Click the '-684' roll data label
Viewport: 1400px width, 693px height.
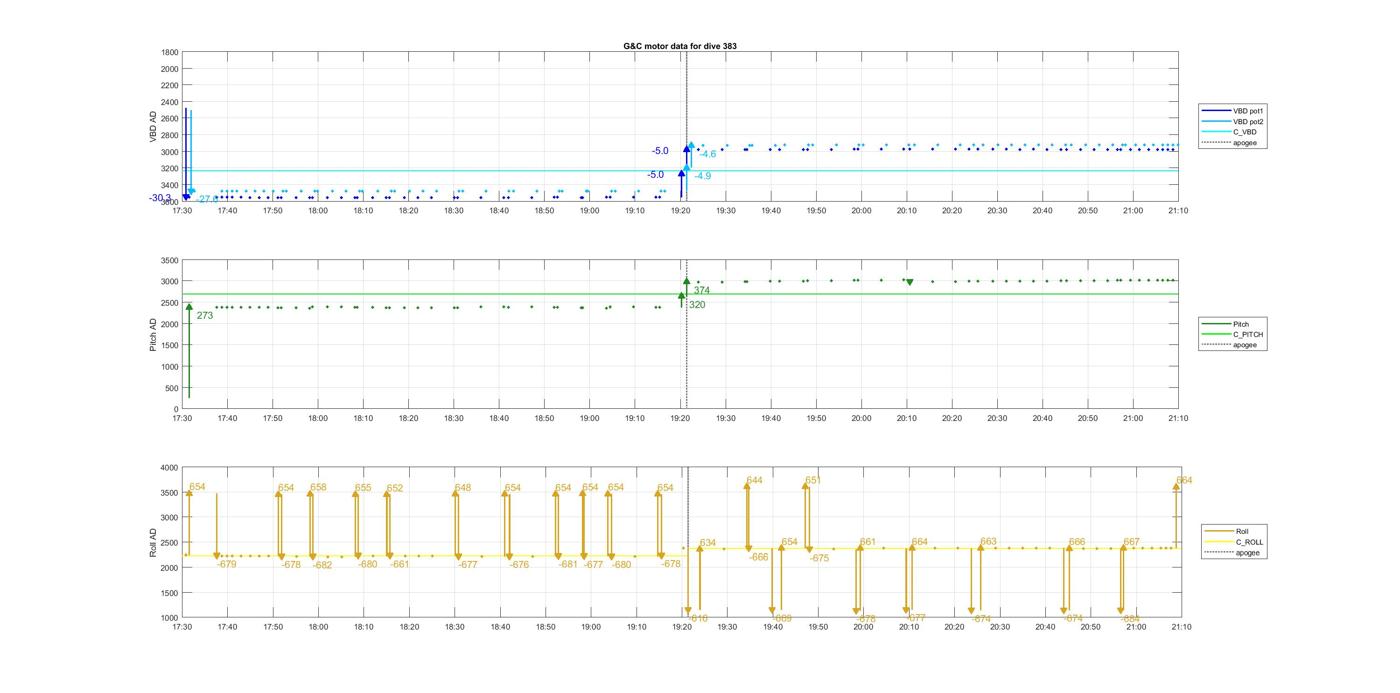[1130, 619]
